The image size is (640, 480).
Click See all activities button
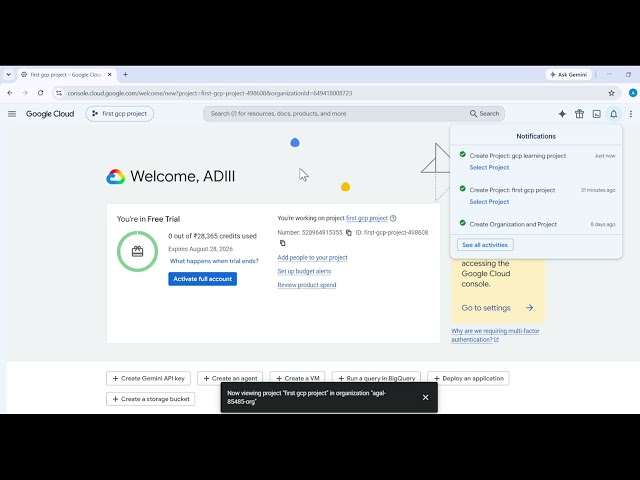(485, 245)
